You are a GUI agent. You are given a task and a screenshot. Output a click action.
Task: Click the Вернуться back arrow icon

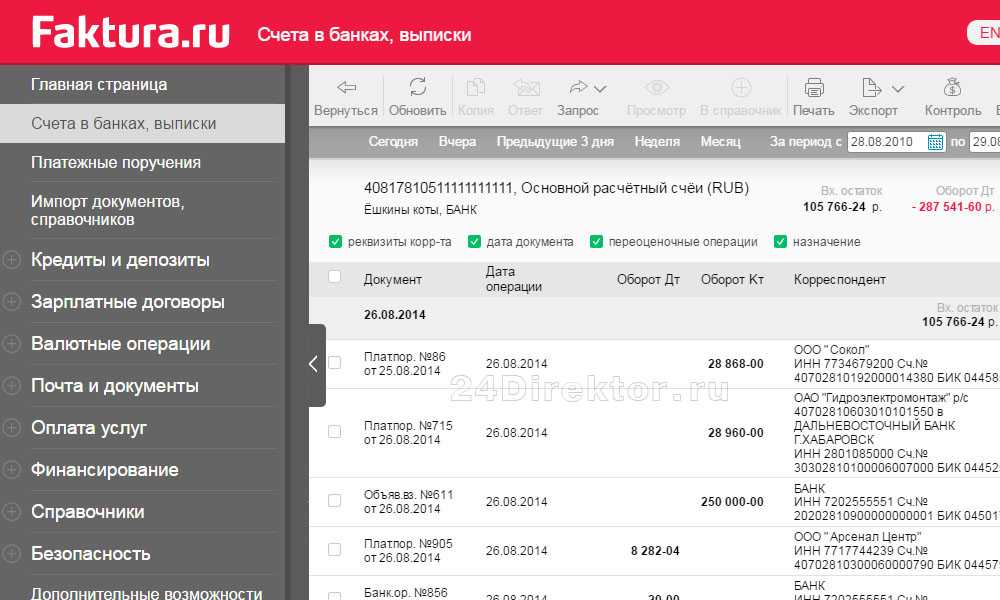click(x=346, y=88)
